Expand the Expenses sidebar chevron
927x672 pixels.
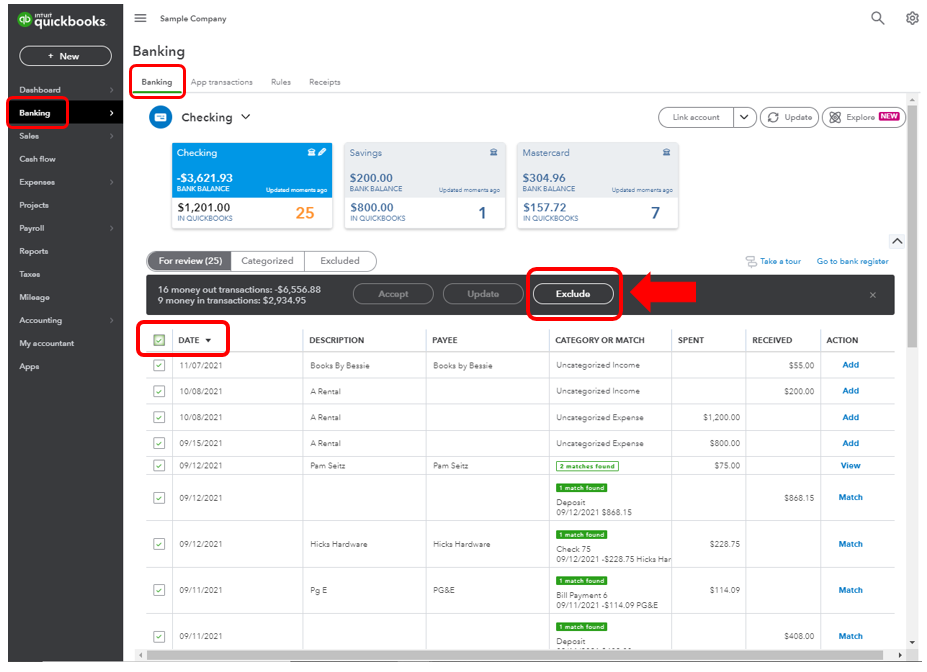112,182
